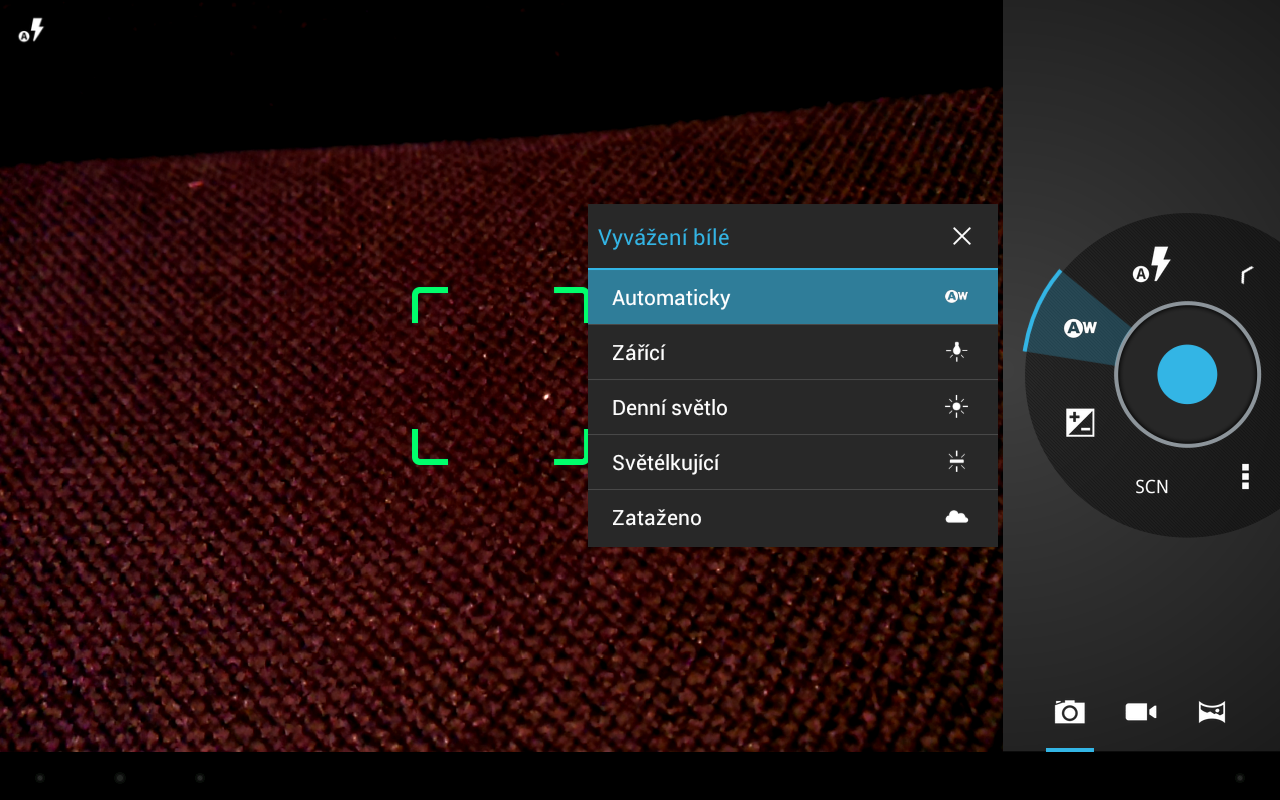Screen dimensions: 1280x800
Task: Tap the white balance AW dial icon
Action: click(1080, 328)
